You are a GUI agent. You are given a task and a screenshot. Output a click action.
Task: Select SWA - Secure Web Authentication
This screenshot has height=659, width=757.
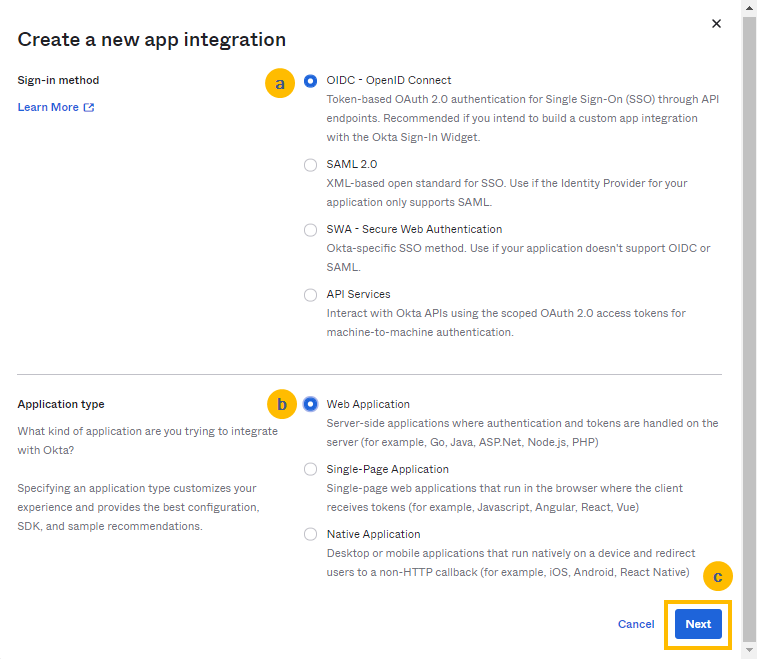point(311,230)
